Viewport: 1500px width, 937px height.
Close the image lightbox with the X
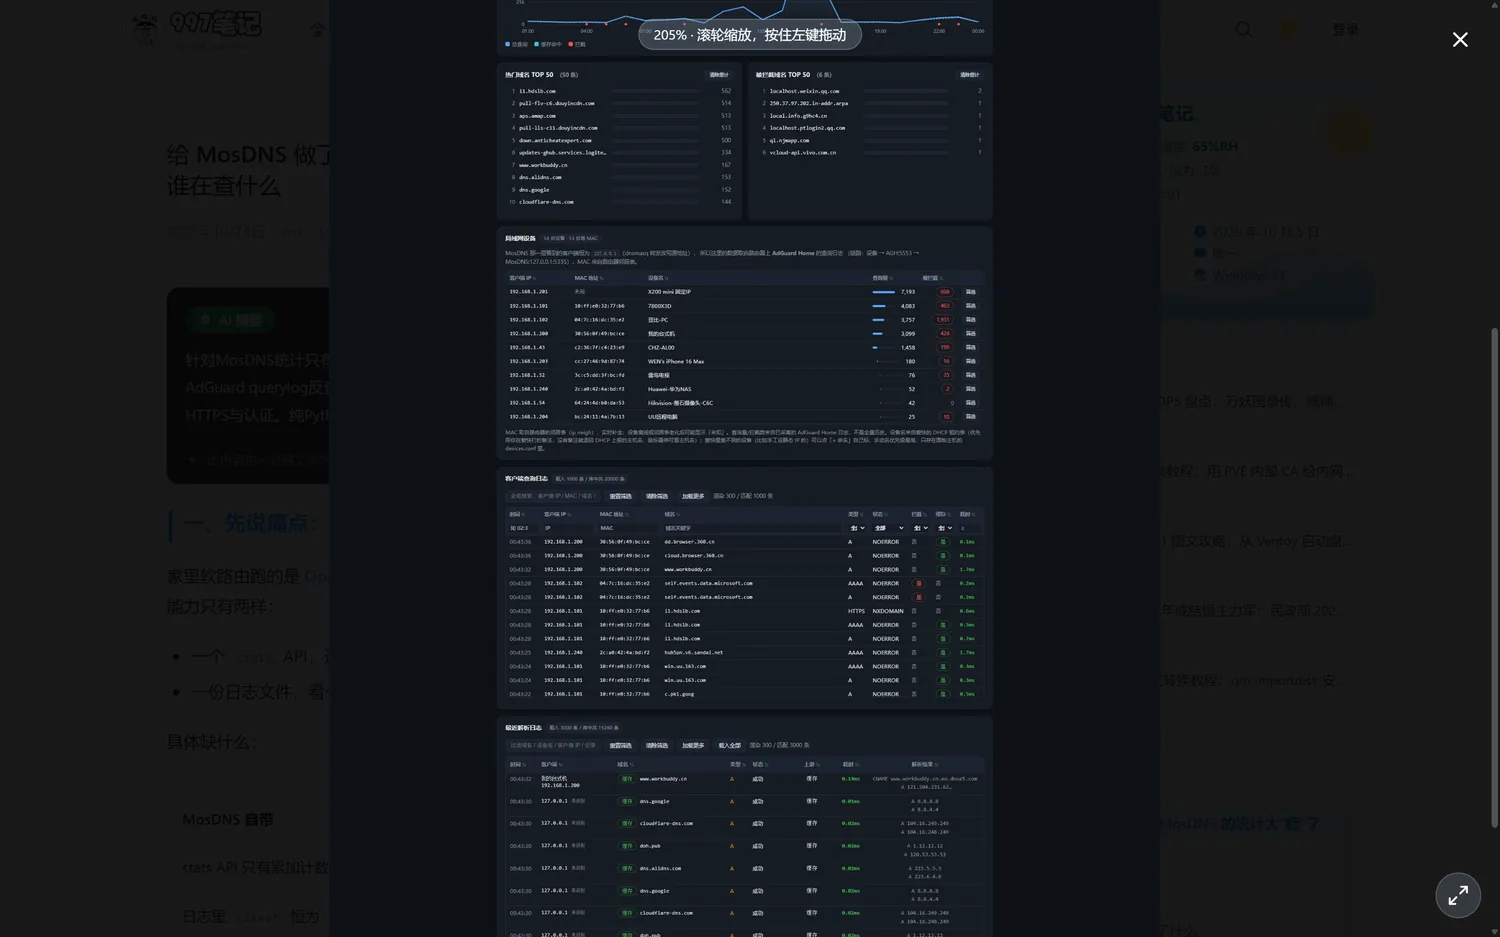pyautogui.click(x=1460, y=39)
